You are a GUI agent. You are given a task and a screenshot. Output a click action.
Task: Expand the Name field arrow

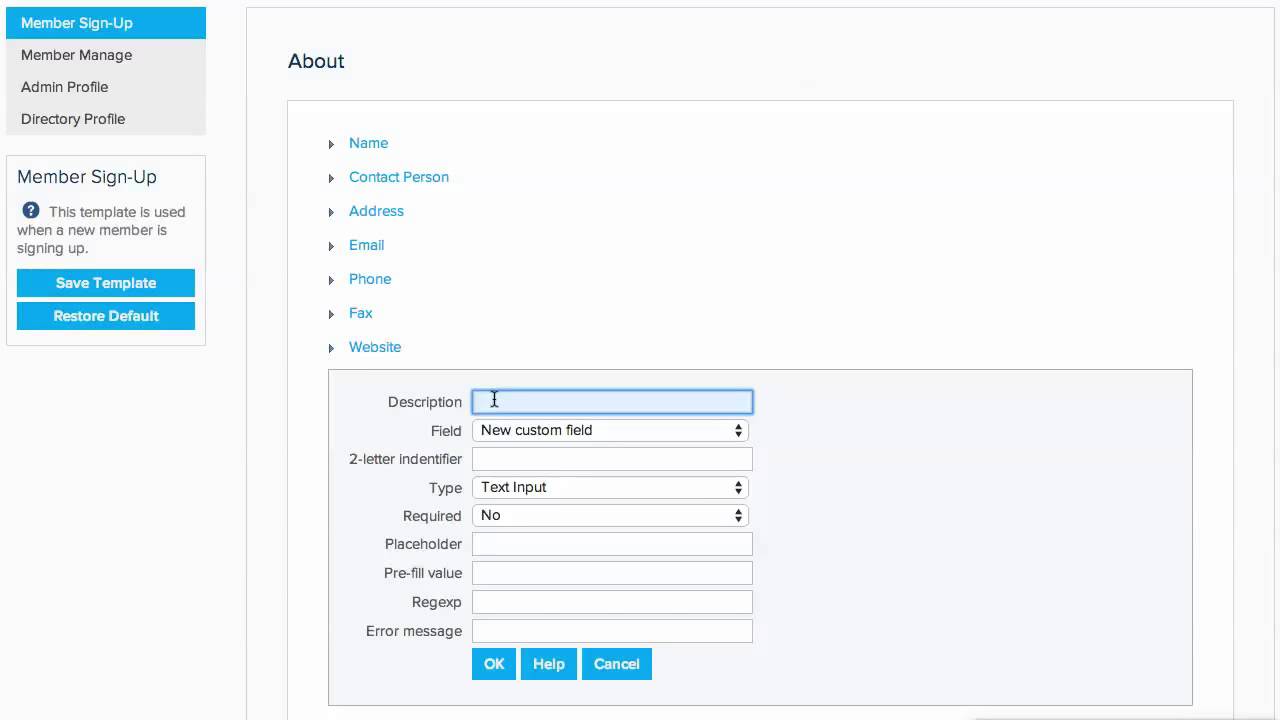pyautogui.click(x=331, y=145)
